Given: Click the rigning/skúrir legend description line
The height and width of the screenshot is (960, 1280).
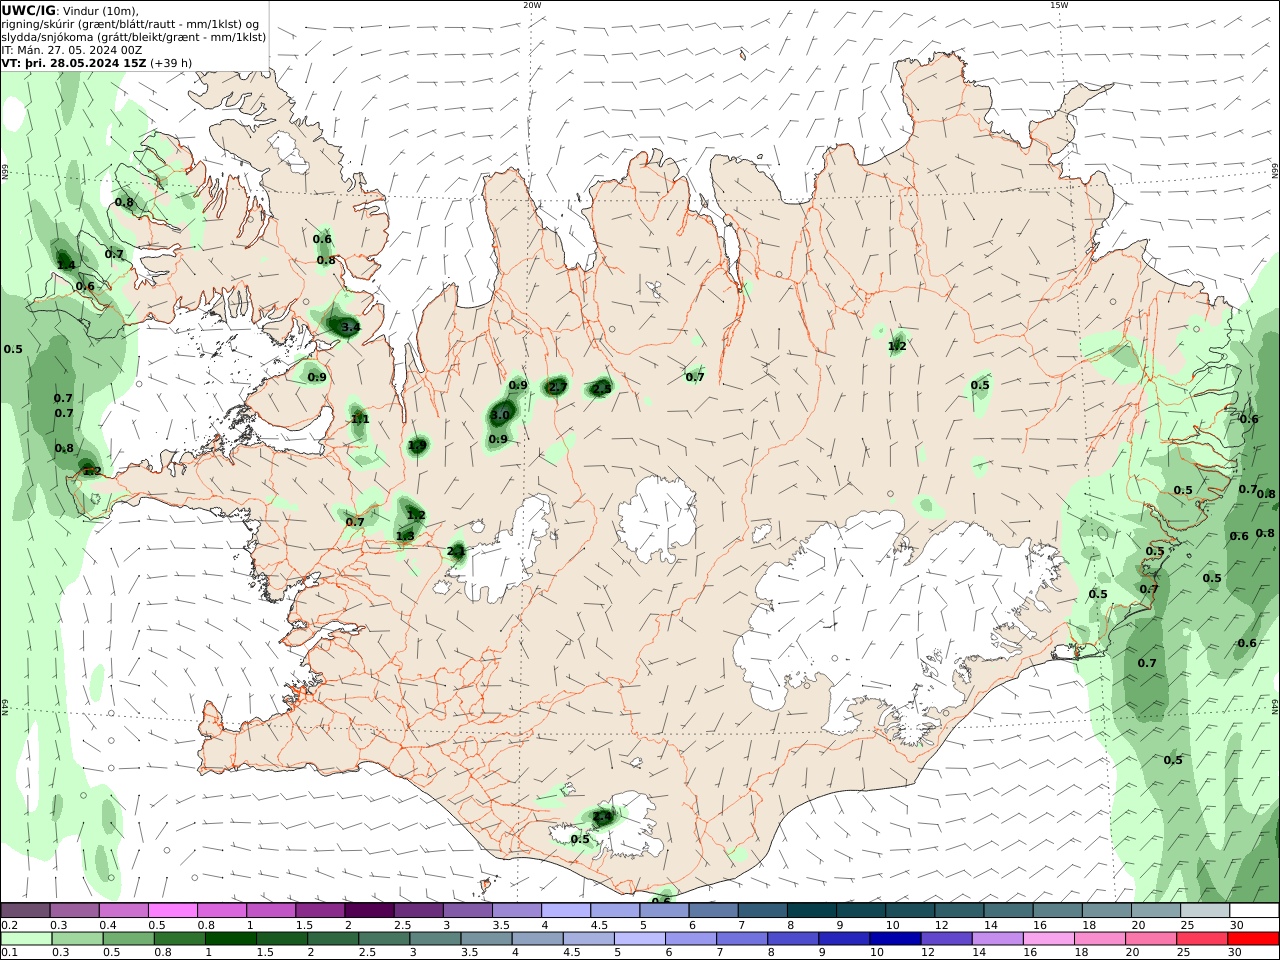Looking at the screenshot, I should click(x=130, y=23).
